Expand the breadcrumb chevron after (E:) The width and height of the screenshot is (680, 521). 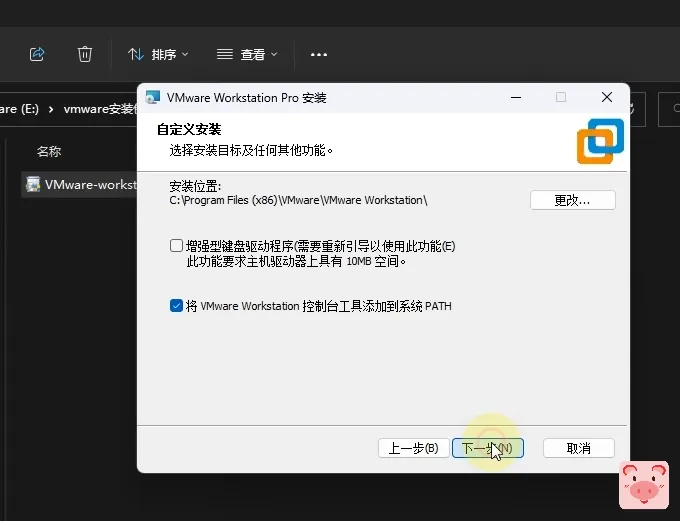coord(51,109)
